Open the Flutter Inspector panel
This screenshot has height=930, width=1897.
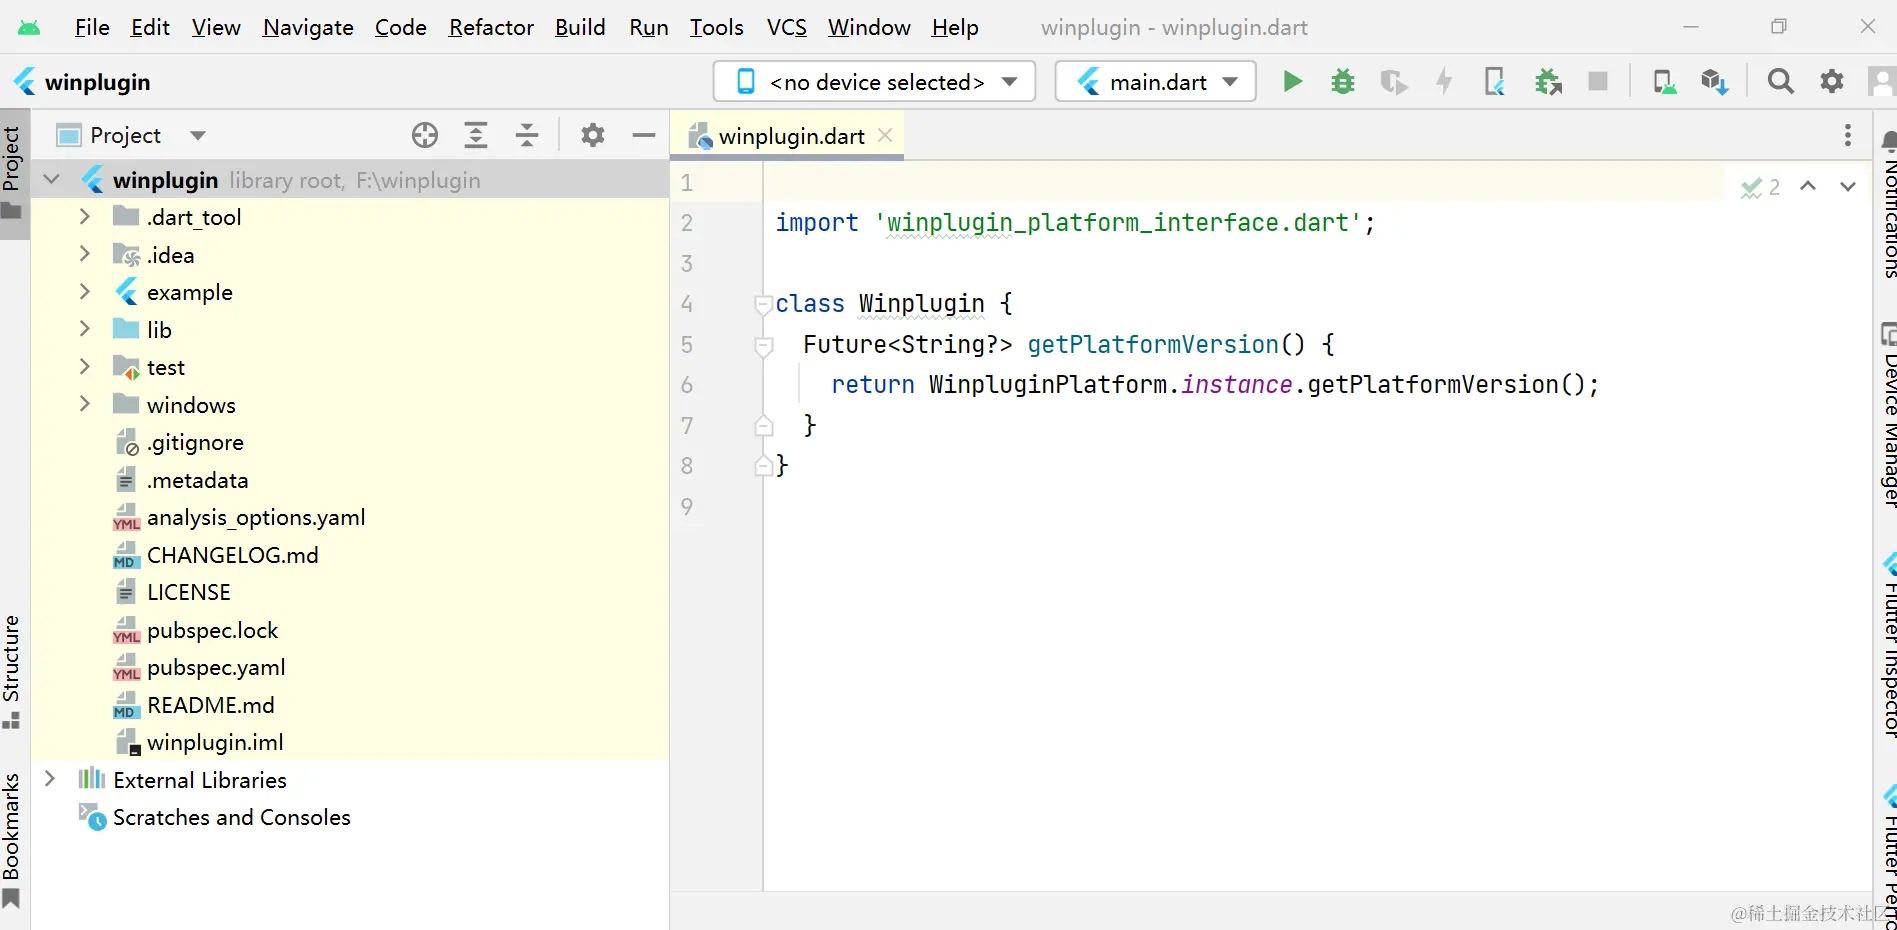click(1888, 645)
